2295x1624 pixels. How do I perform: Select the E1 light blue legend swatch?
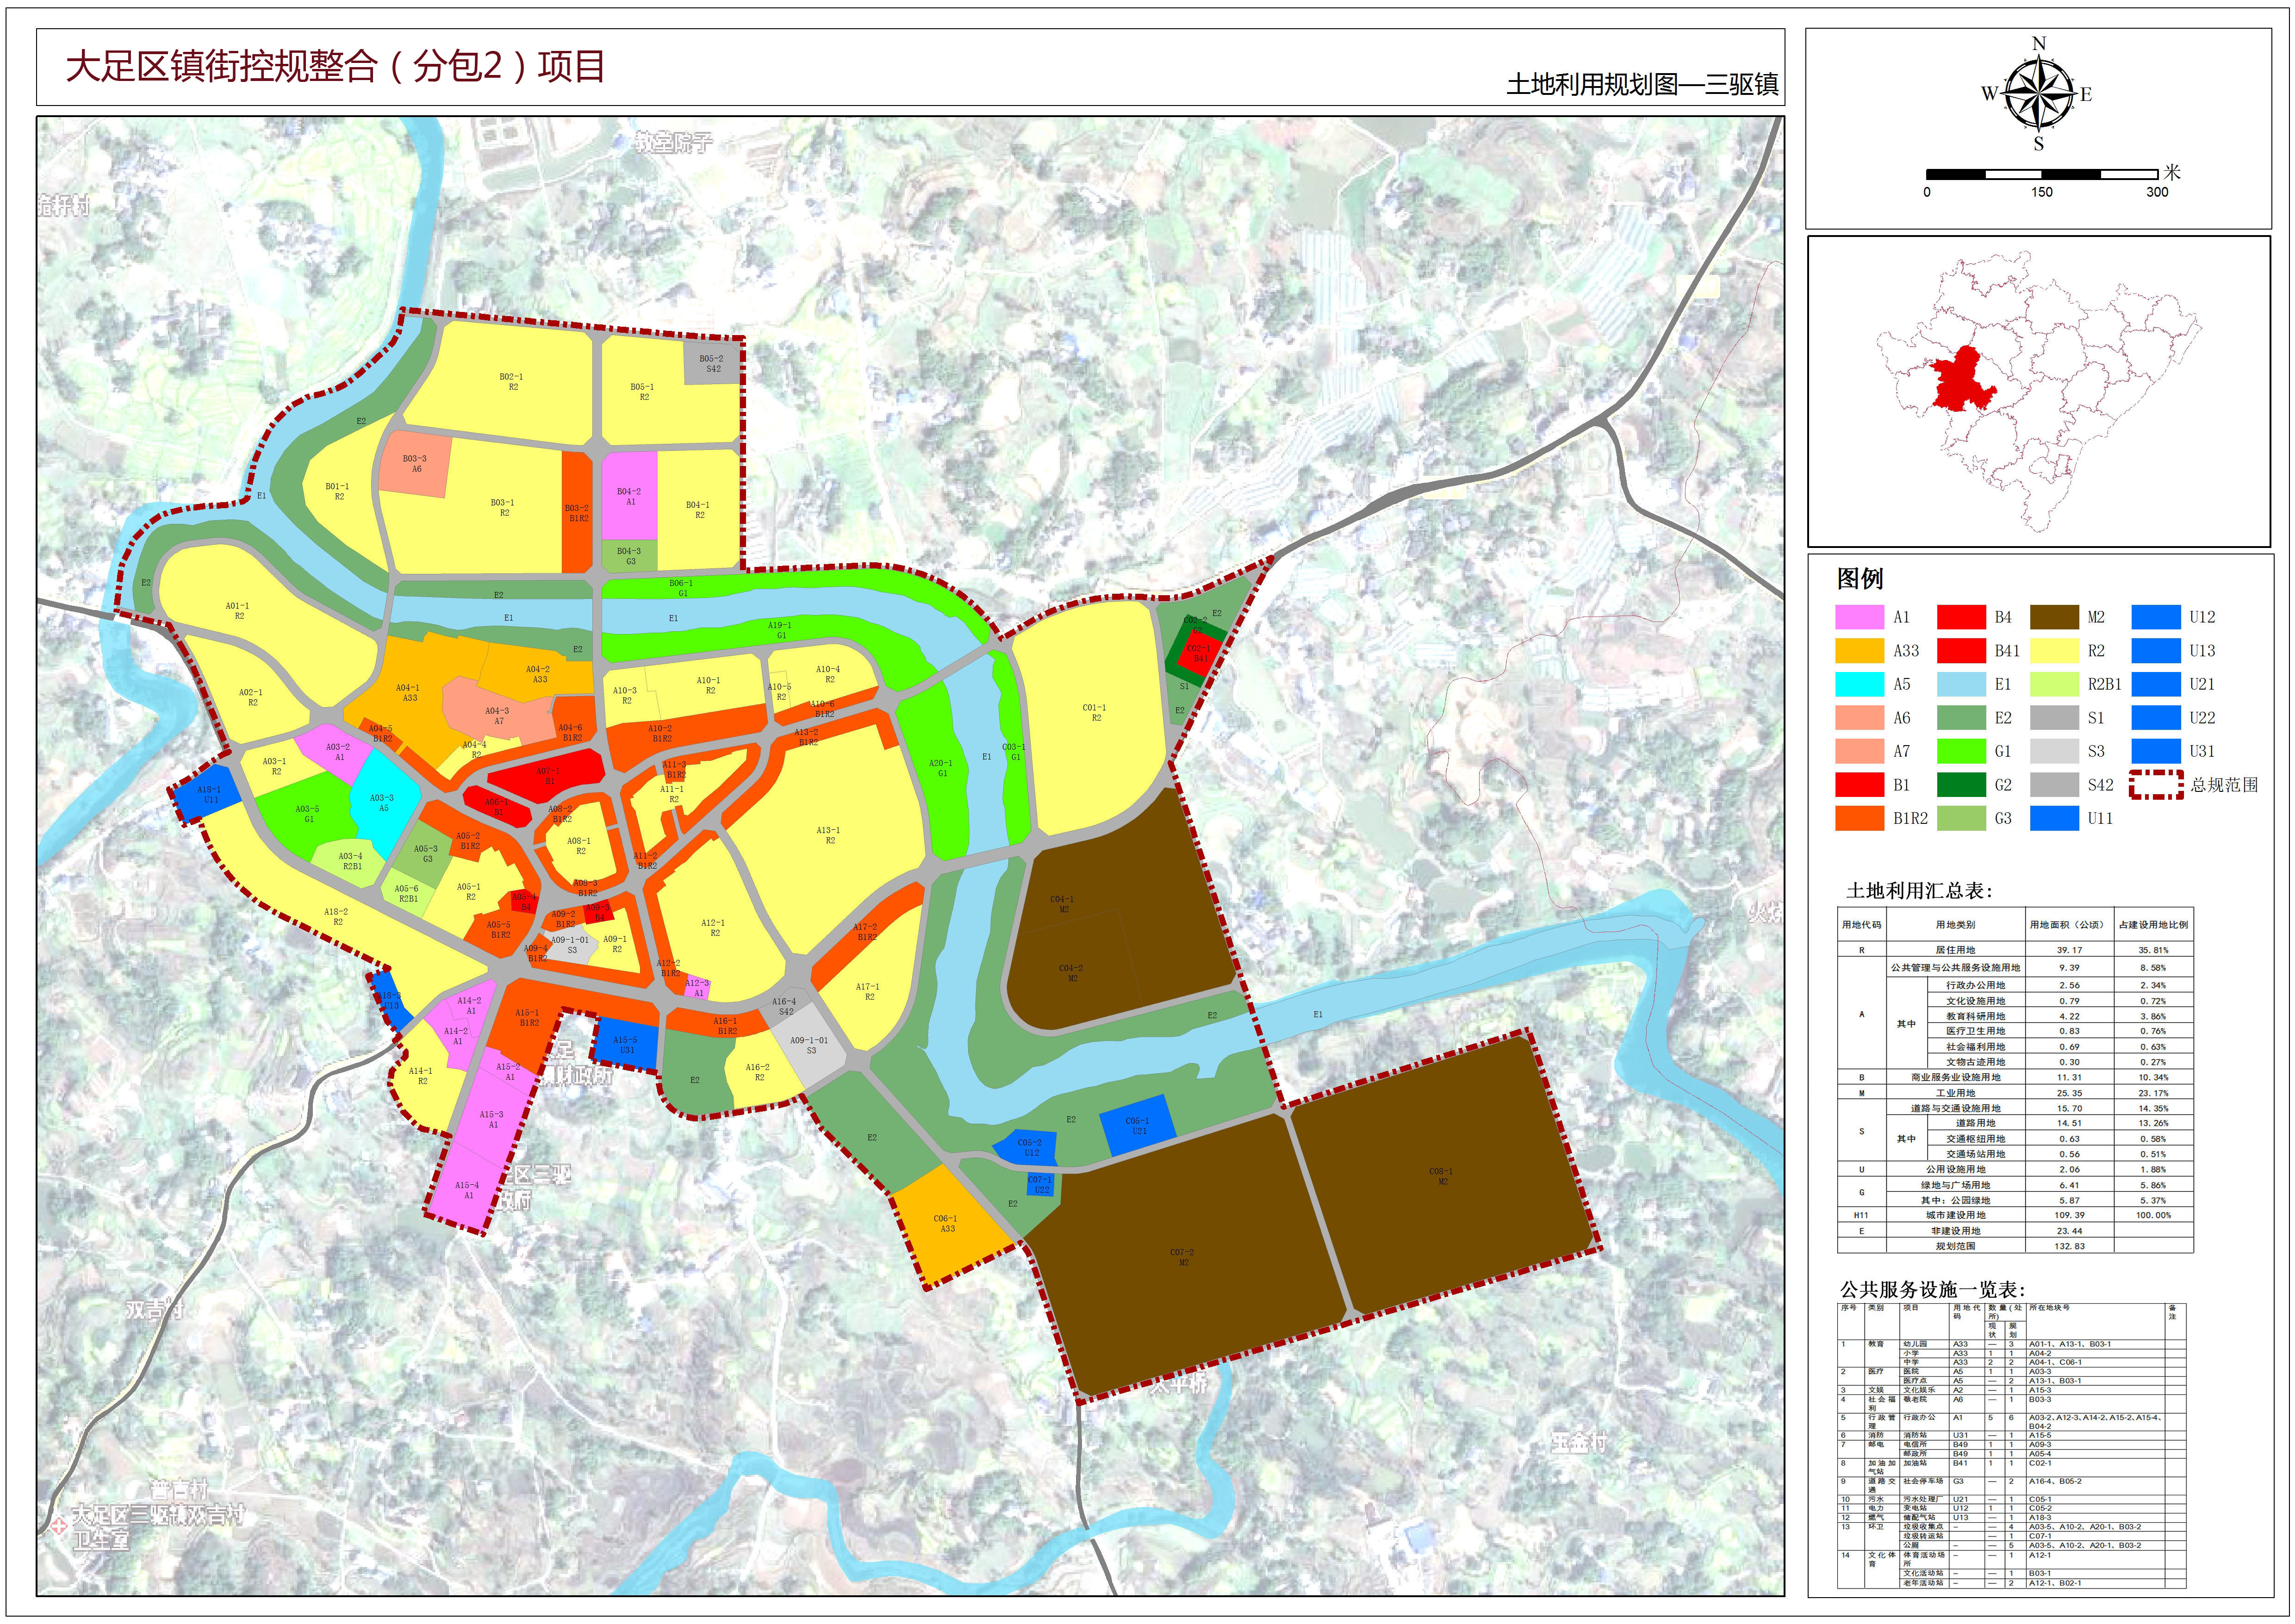(x=1961, y=684)
